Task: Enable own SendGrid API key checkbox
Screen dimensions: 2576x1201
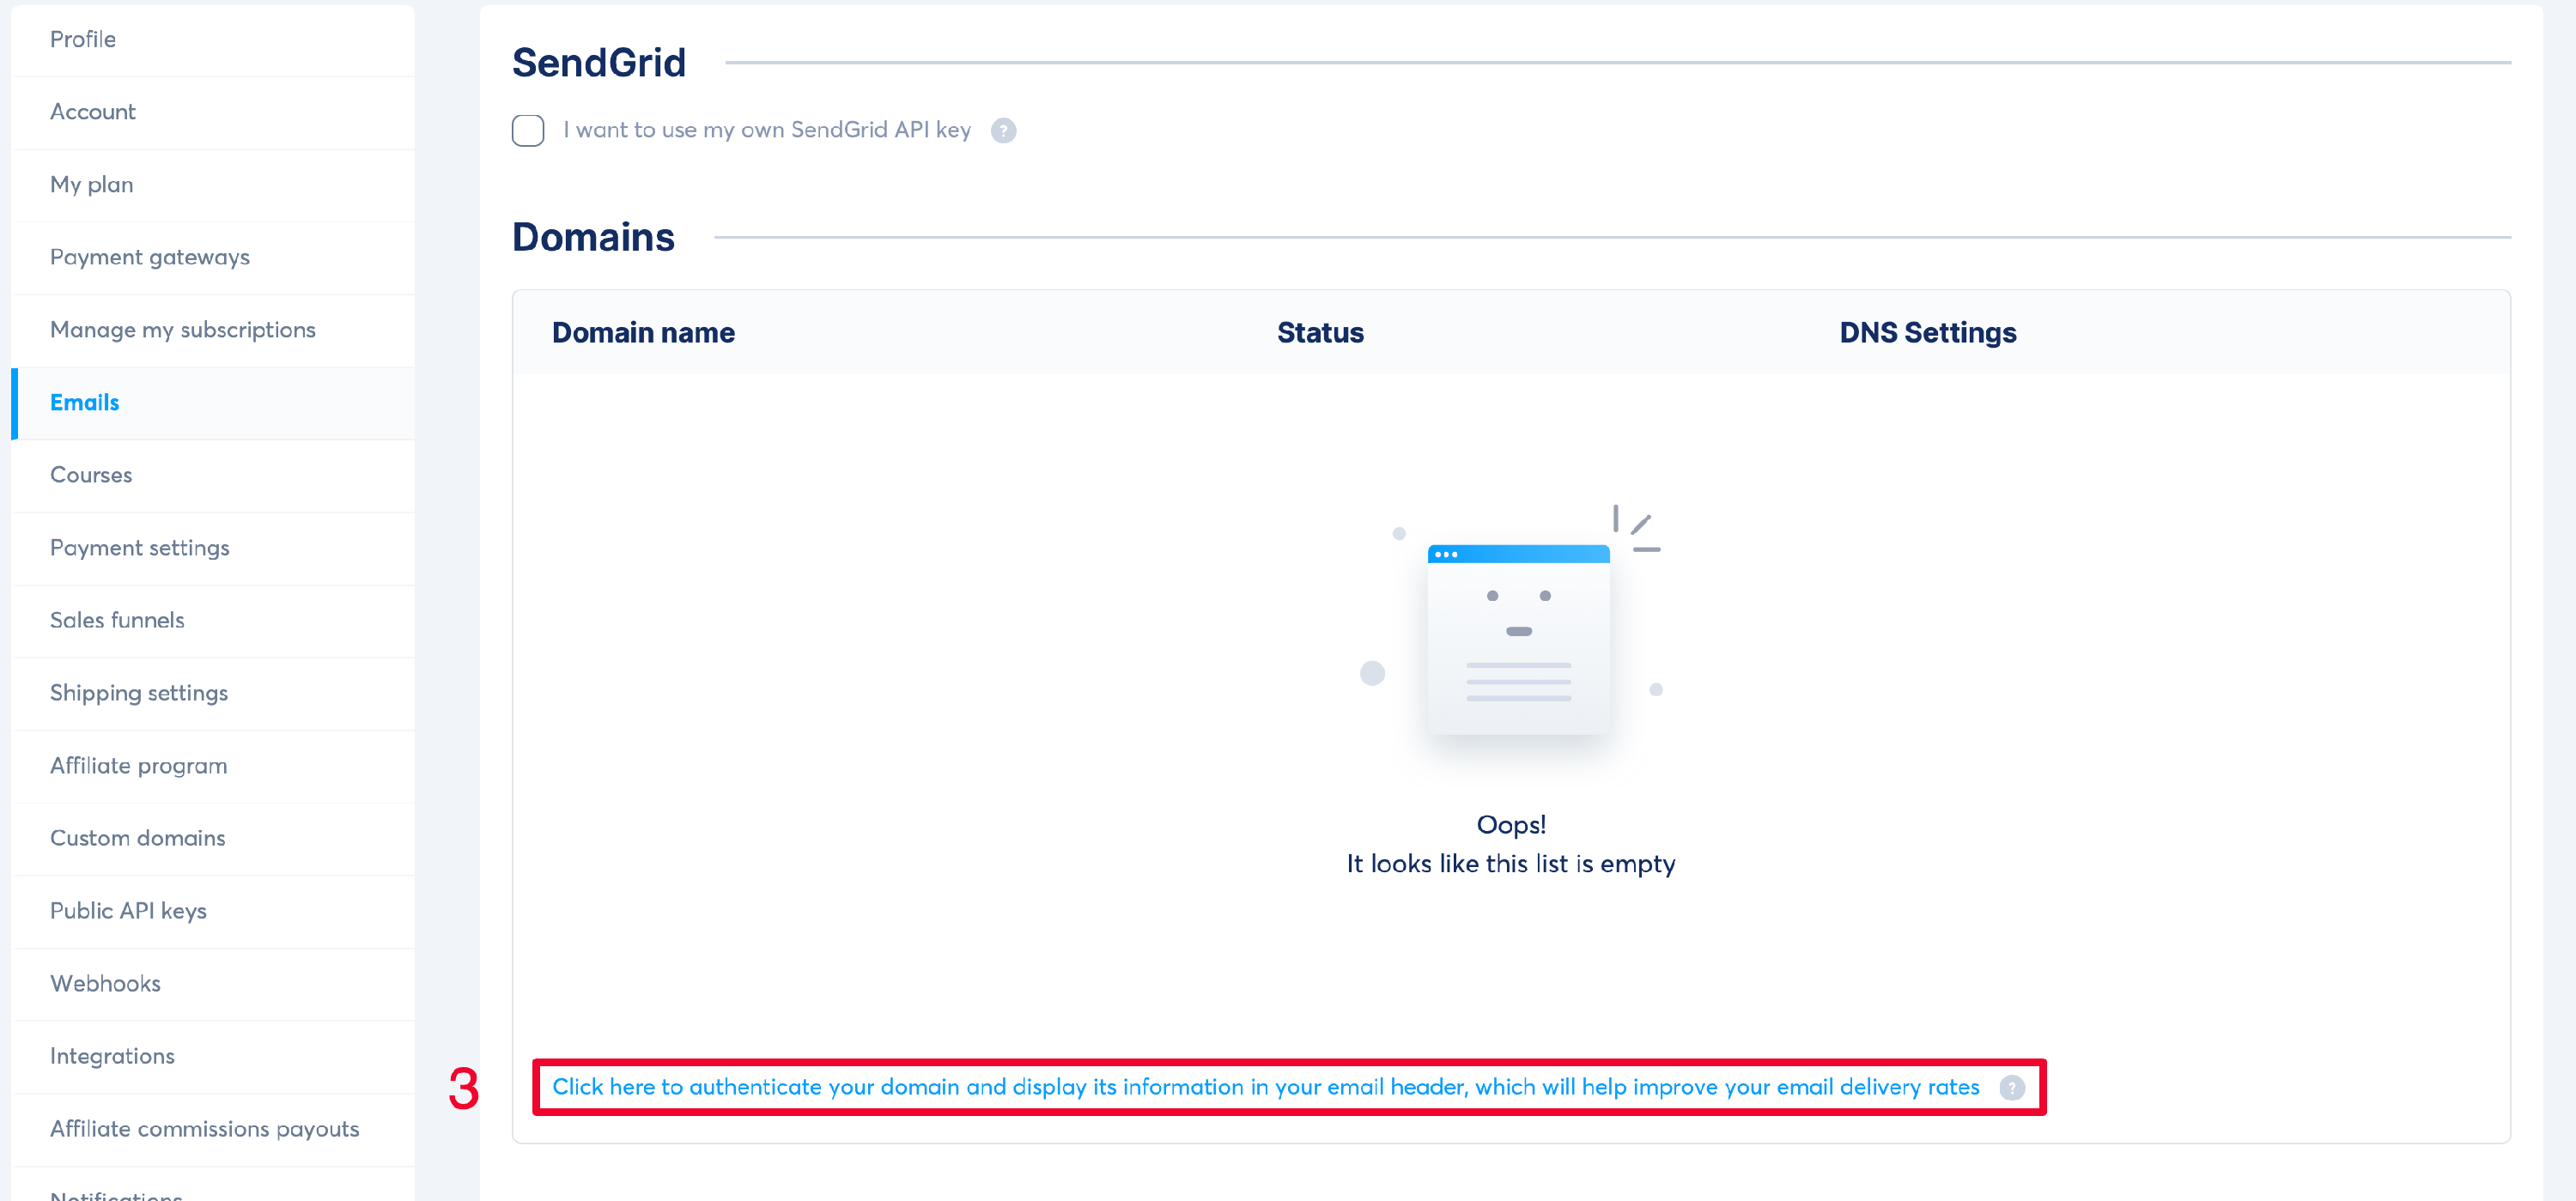Action: coord(528,130)
